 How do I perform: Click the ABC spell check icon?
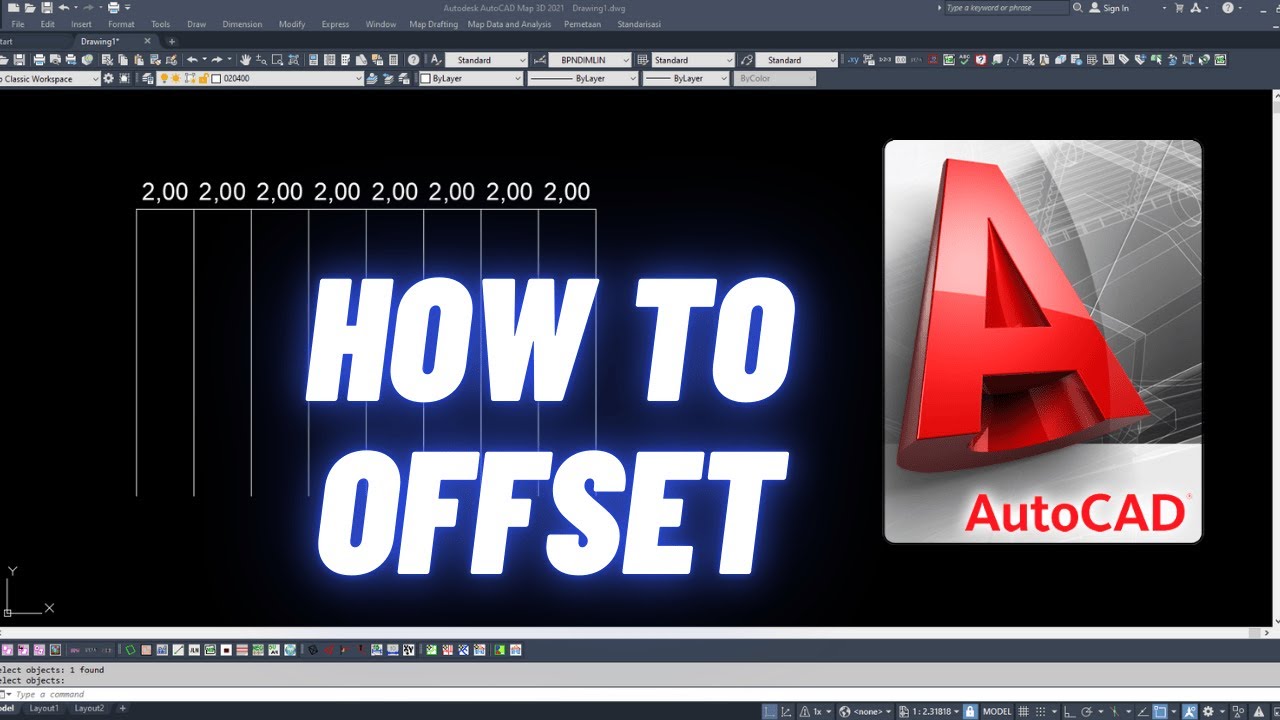(x=965, y=60)
